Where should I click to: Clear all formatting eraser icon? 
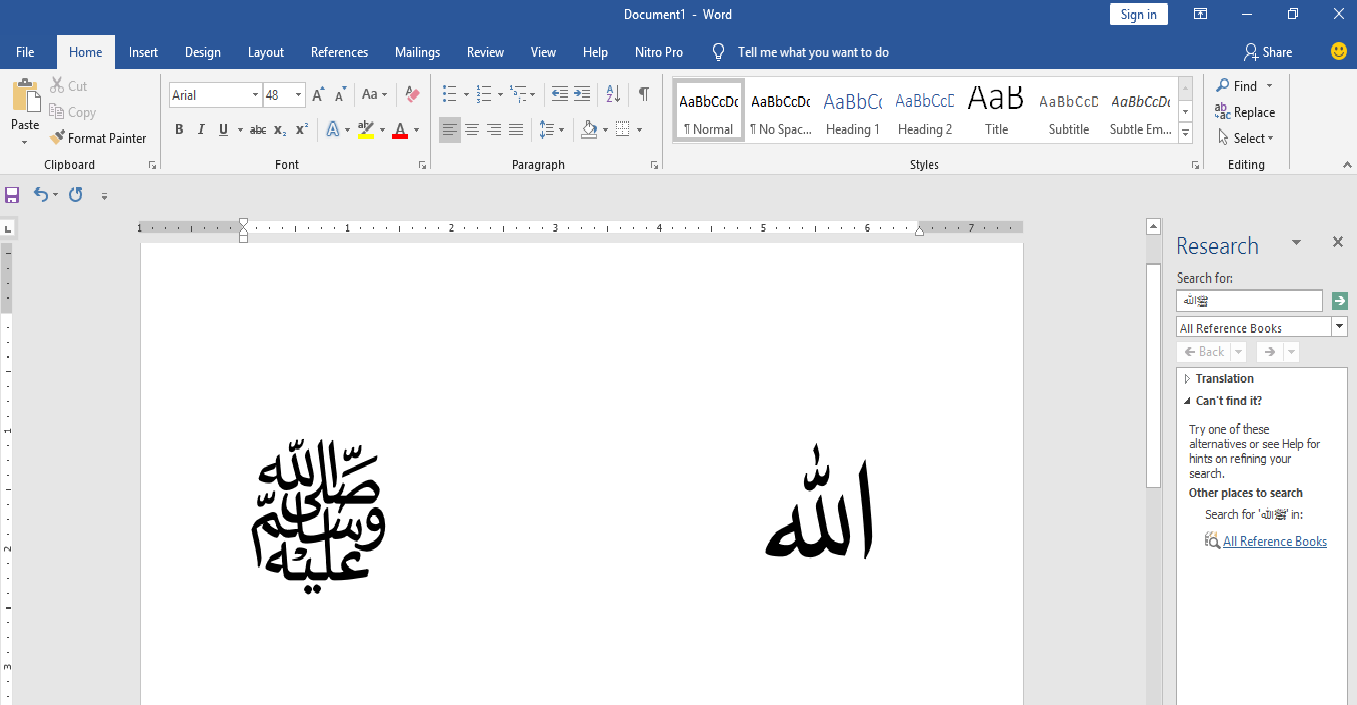[412, 95]
